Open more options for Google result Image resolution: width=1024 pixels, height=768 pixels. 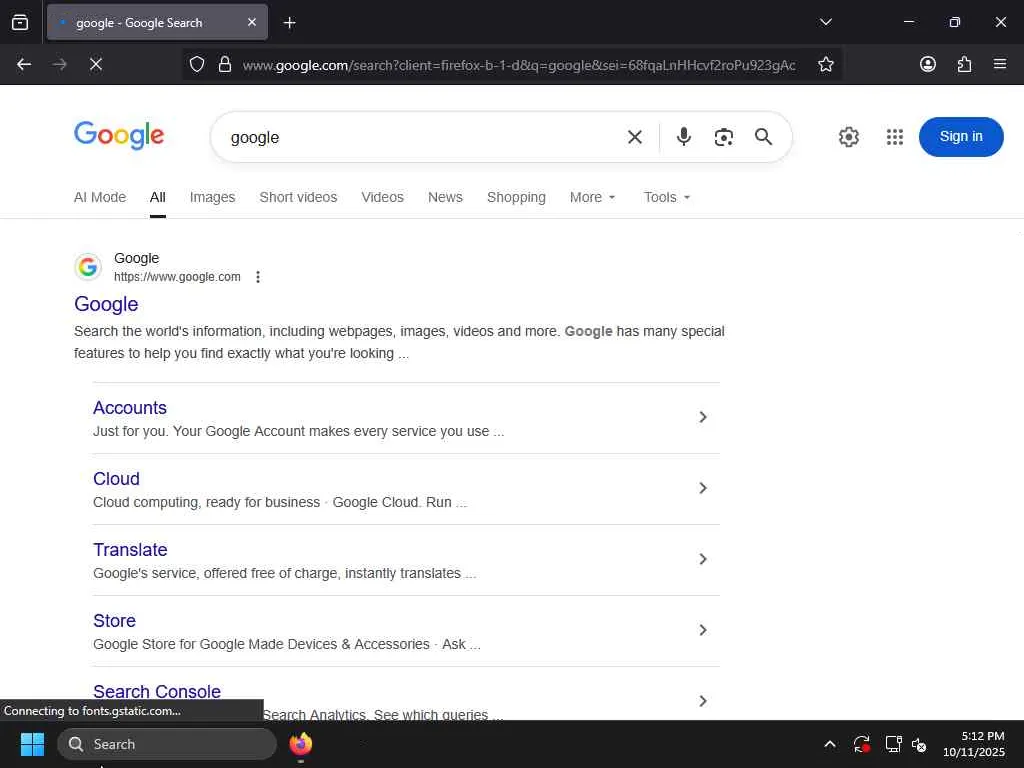(258, 277)
